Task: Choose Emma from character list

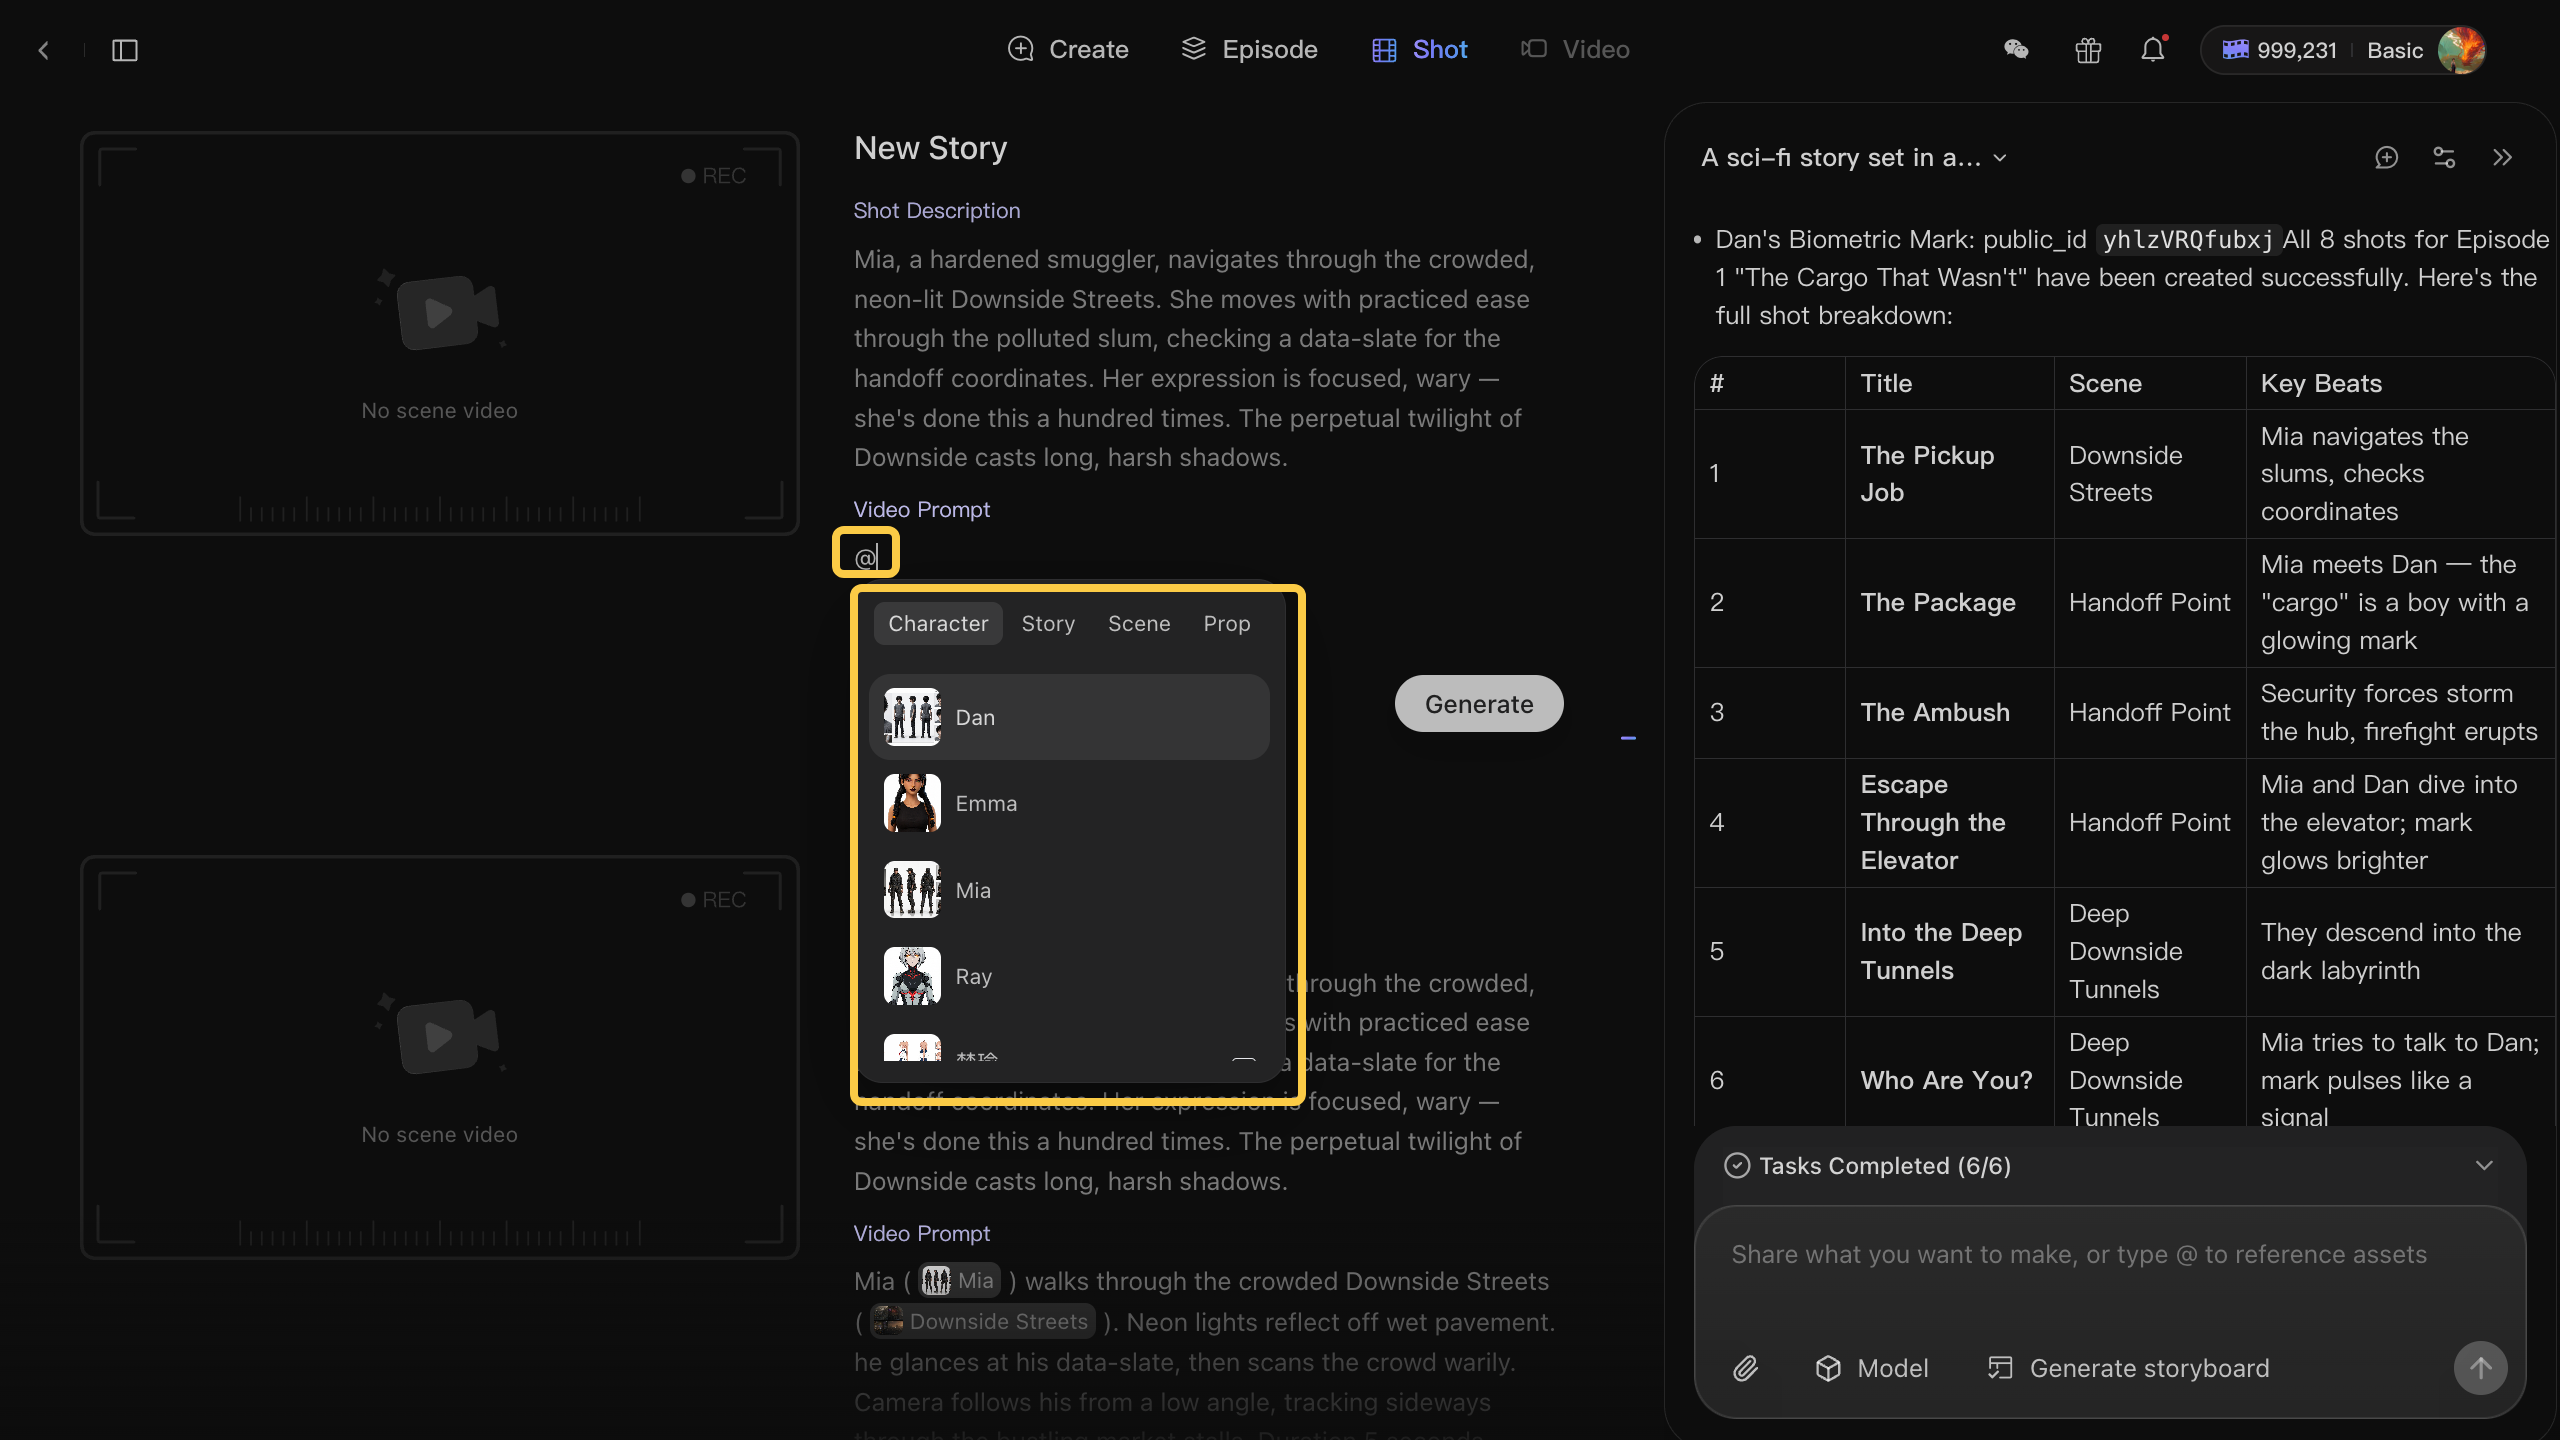Action: coord(1069,803)
